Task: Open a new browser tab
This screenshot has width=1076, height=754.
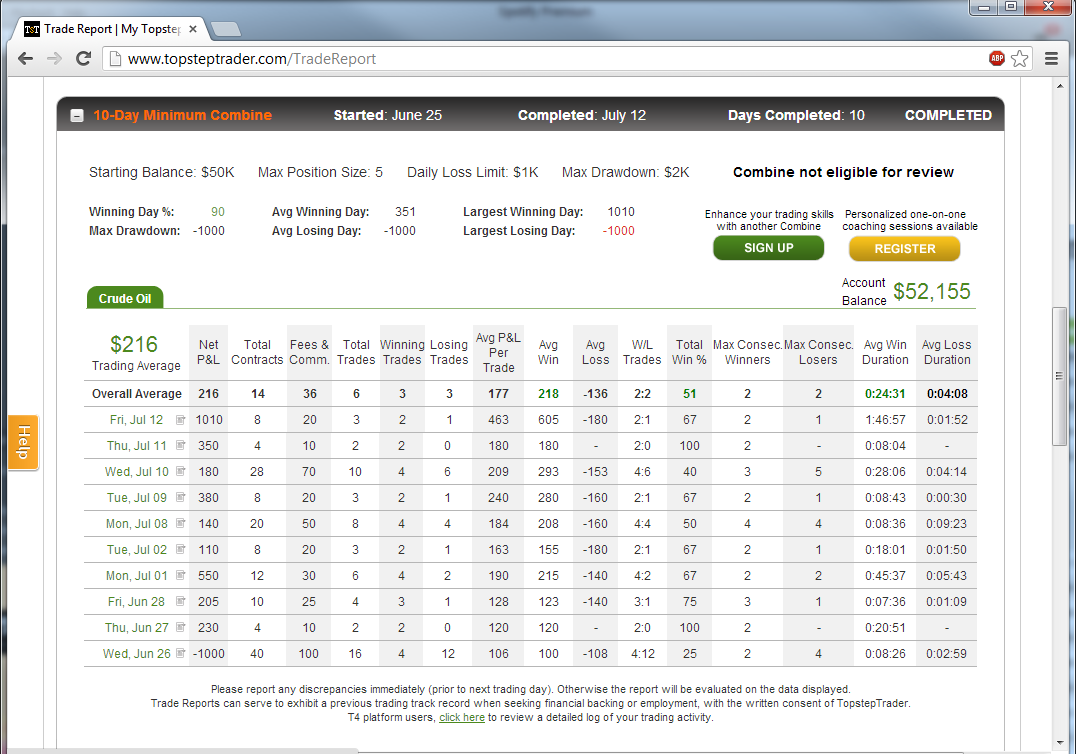Action: (226, 29)
